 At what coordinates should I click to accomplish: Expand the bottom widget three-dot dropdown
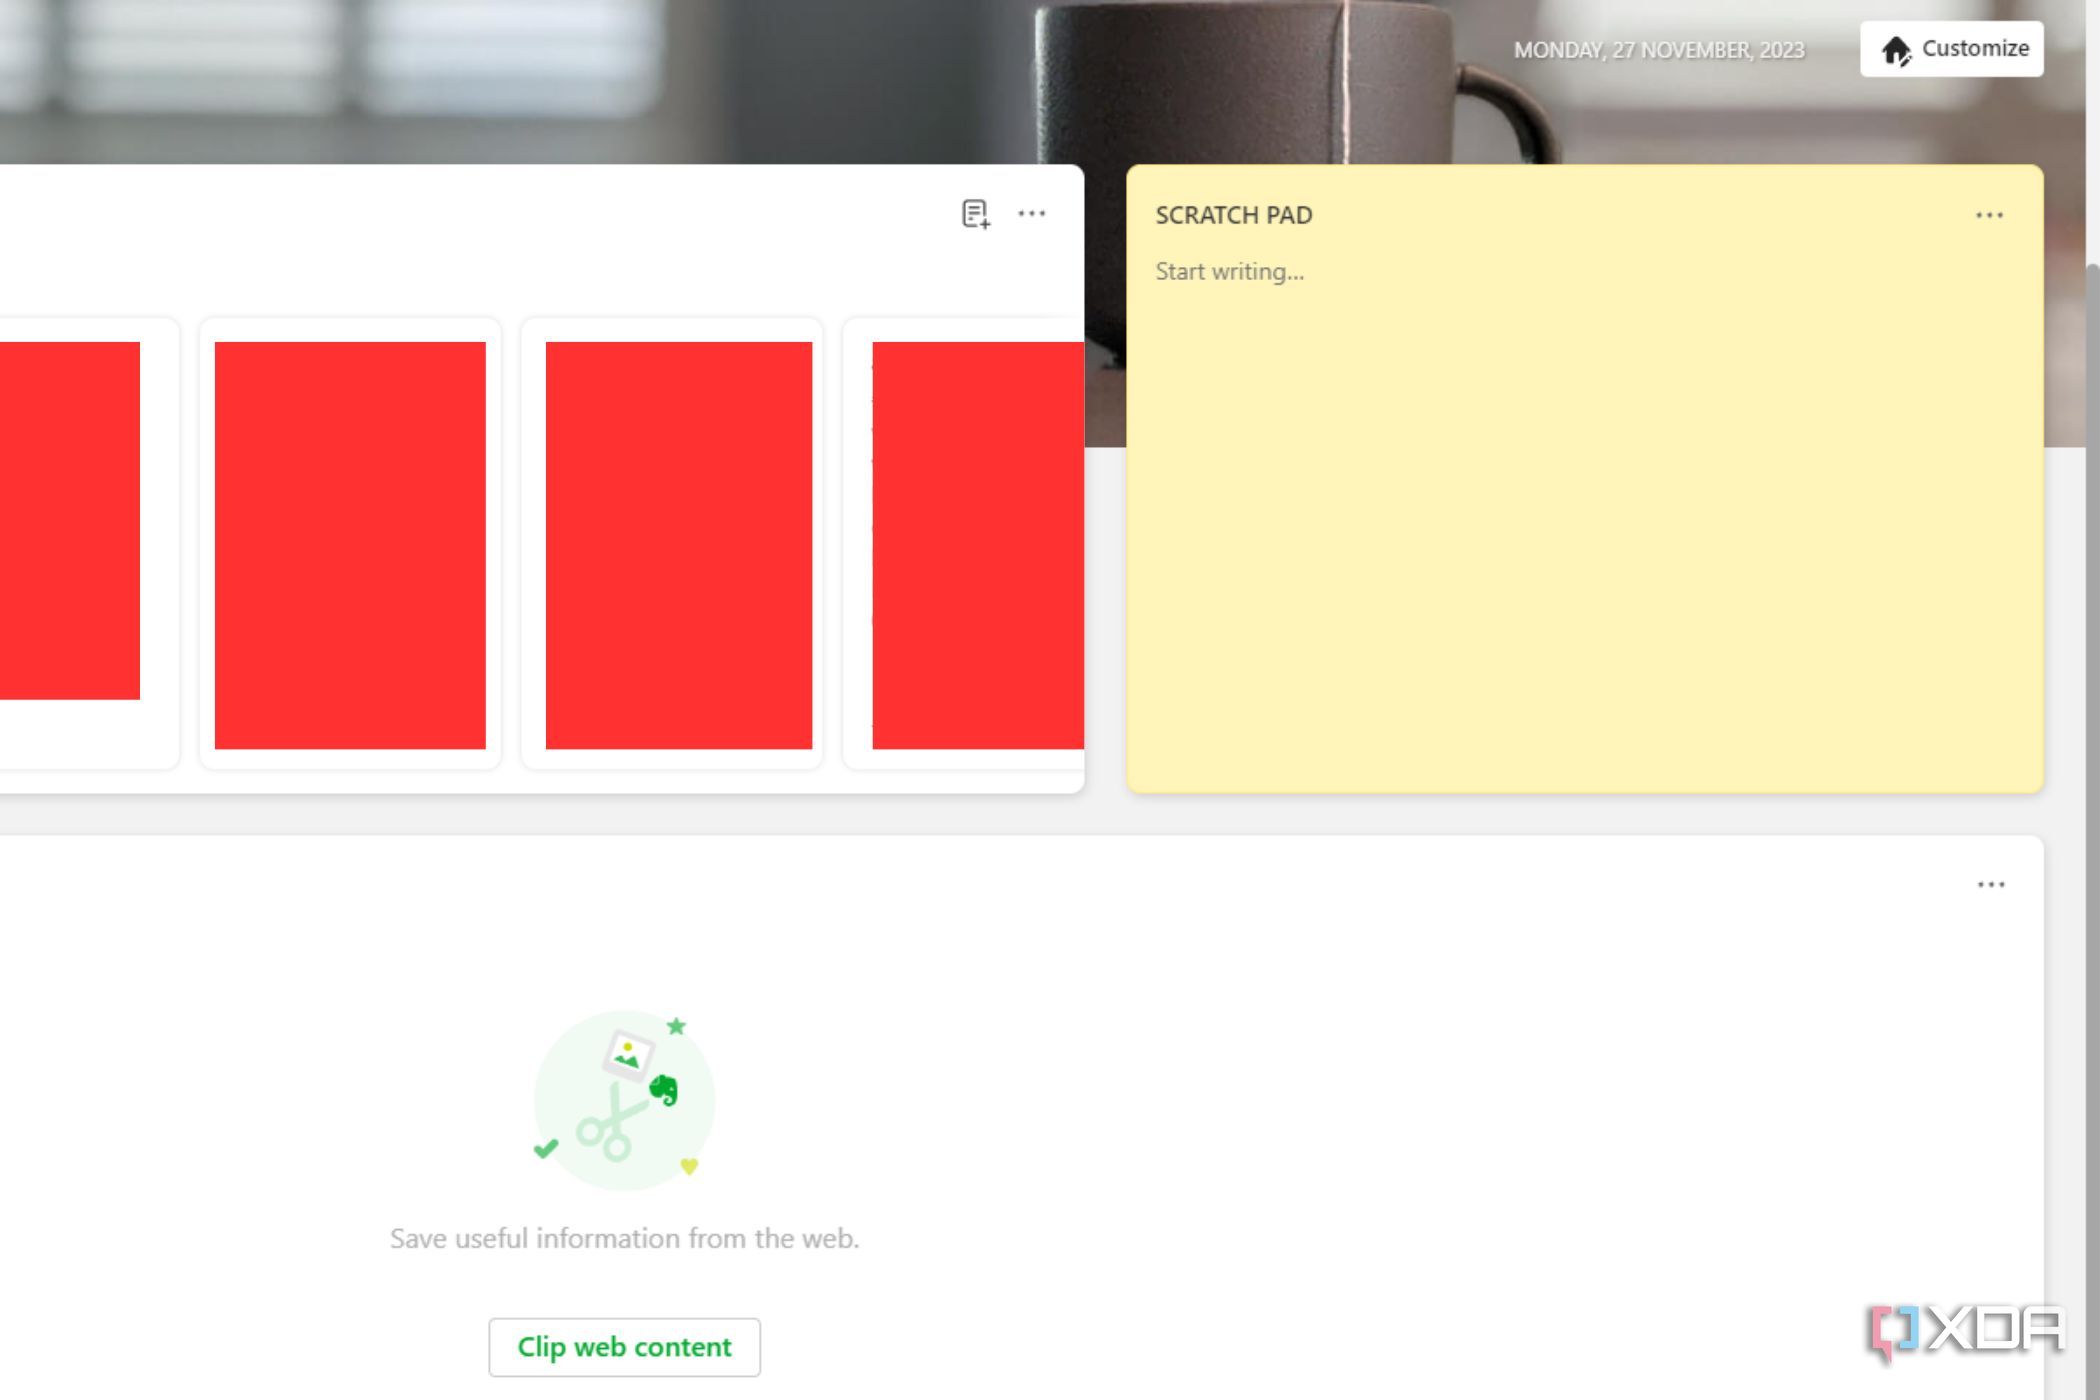(x=1989, y=884)
